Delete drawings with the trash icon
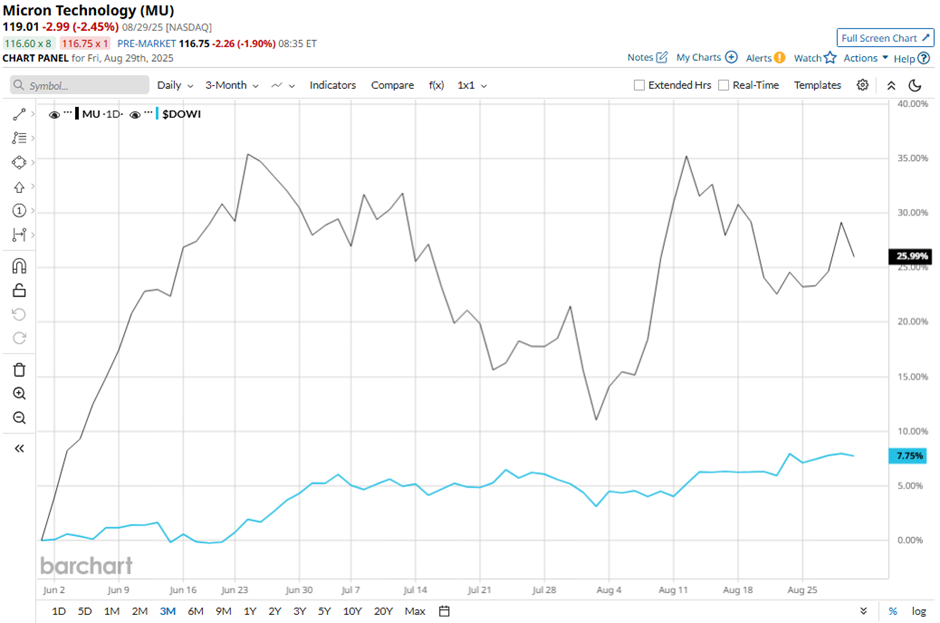Viewport: 940px width, 623px height. (19, 369)
